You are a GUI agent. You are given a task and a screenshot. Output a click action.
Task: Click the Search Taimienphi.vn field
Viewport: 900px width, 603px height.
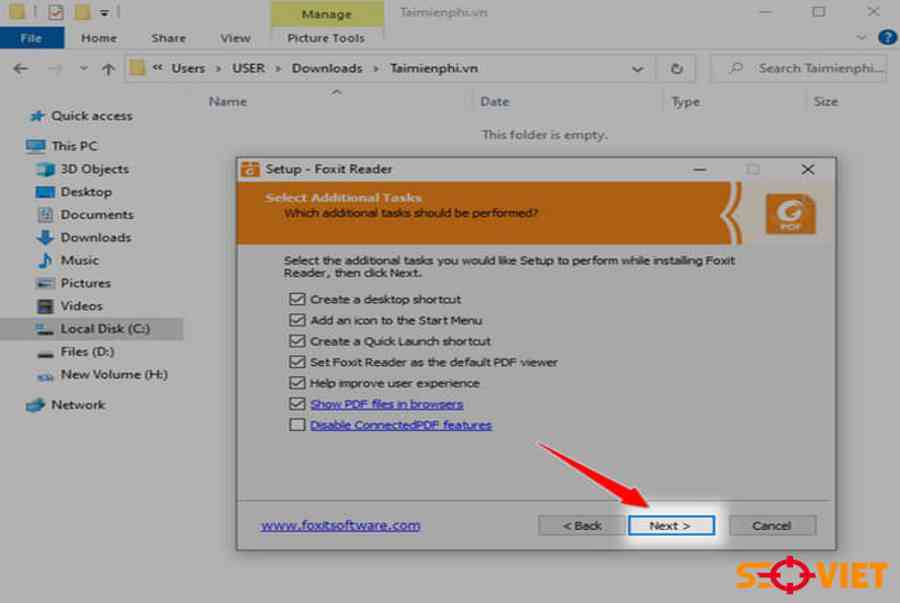[x=799, y=69]
